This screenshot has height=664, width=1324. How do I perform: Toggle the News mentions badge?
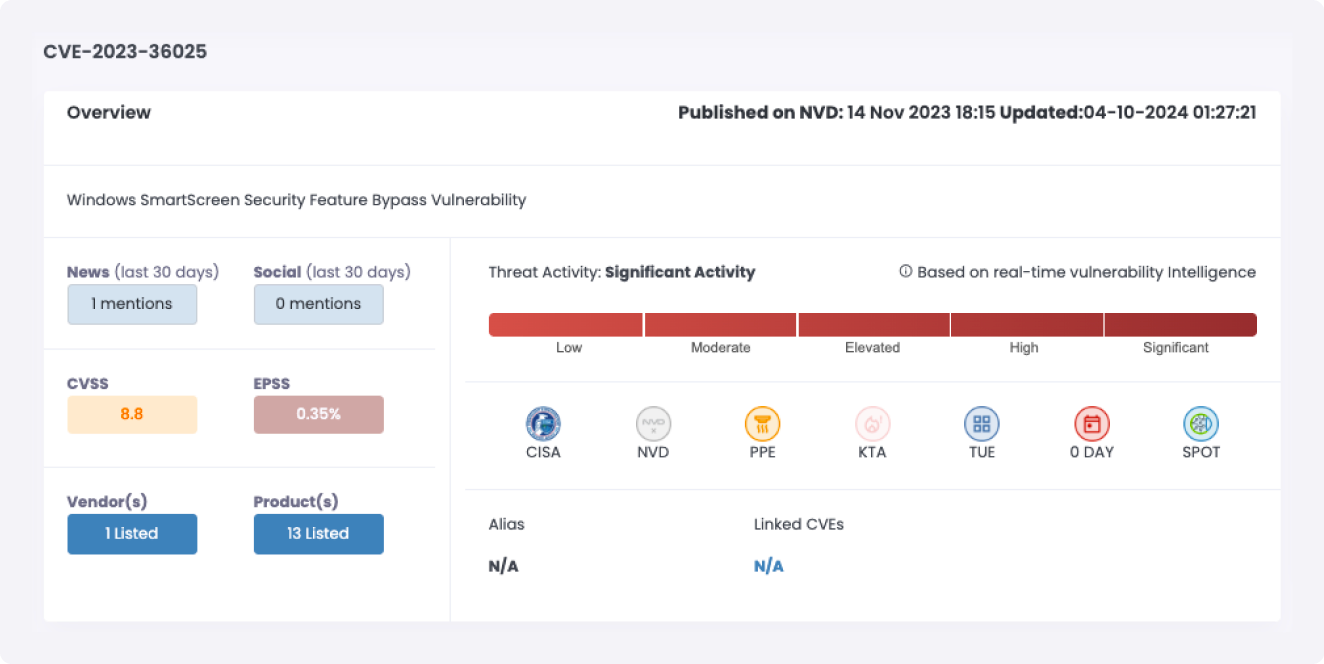132,304
